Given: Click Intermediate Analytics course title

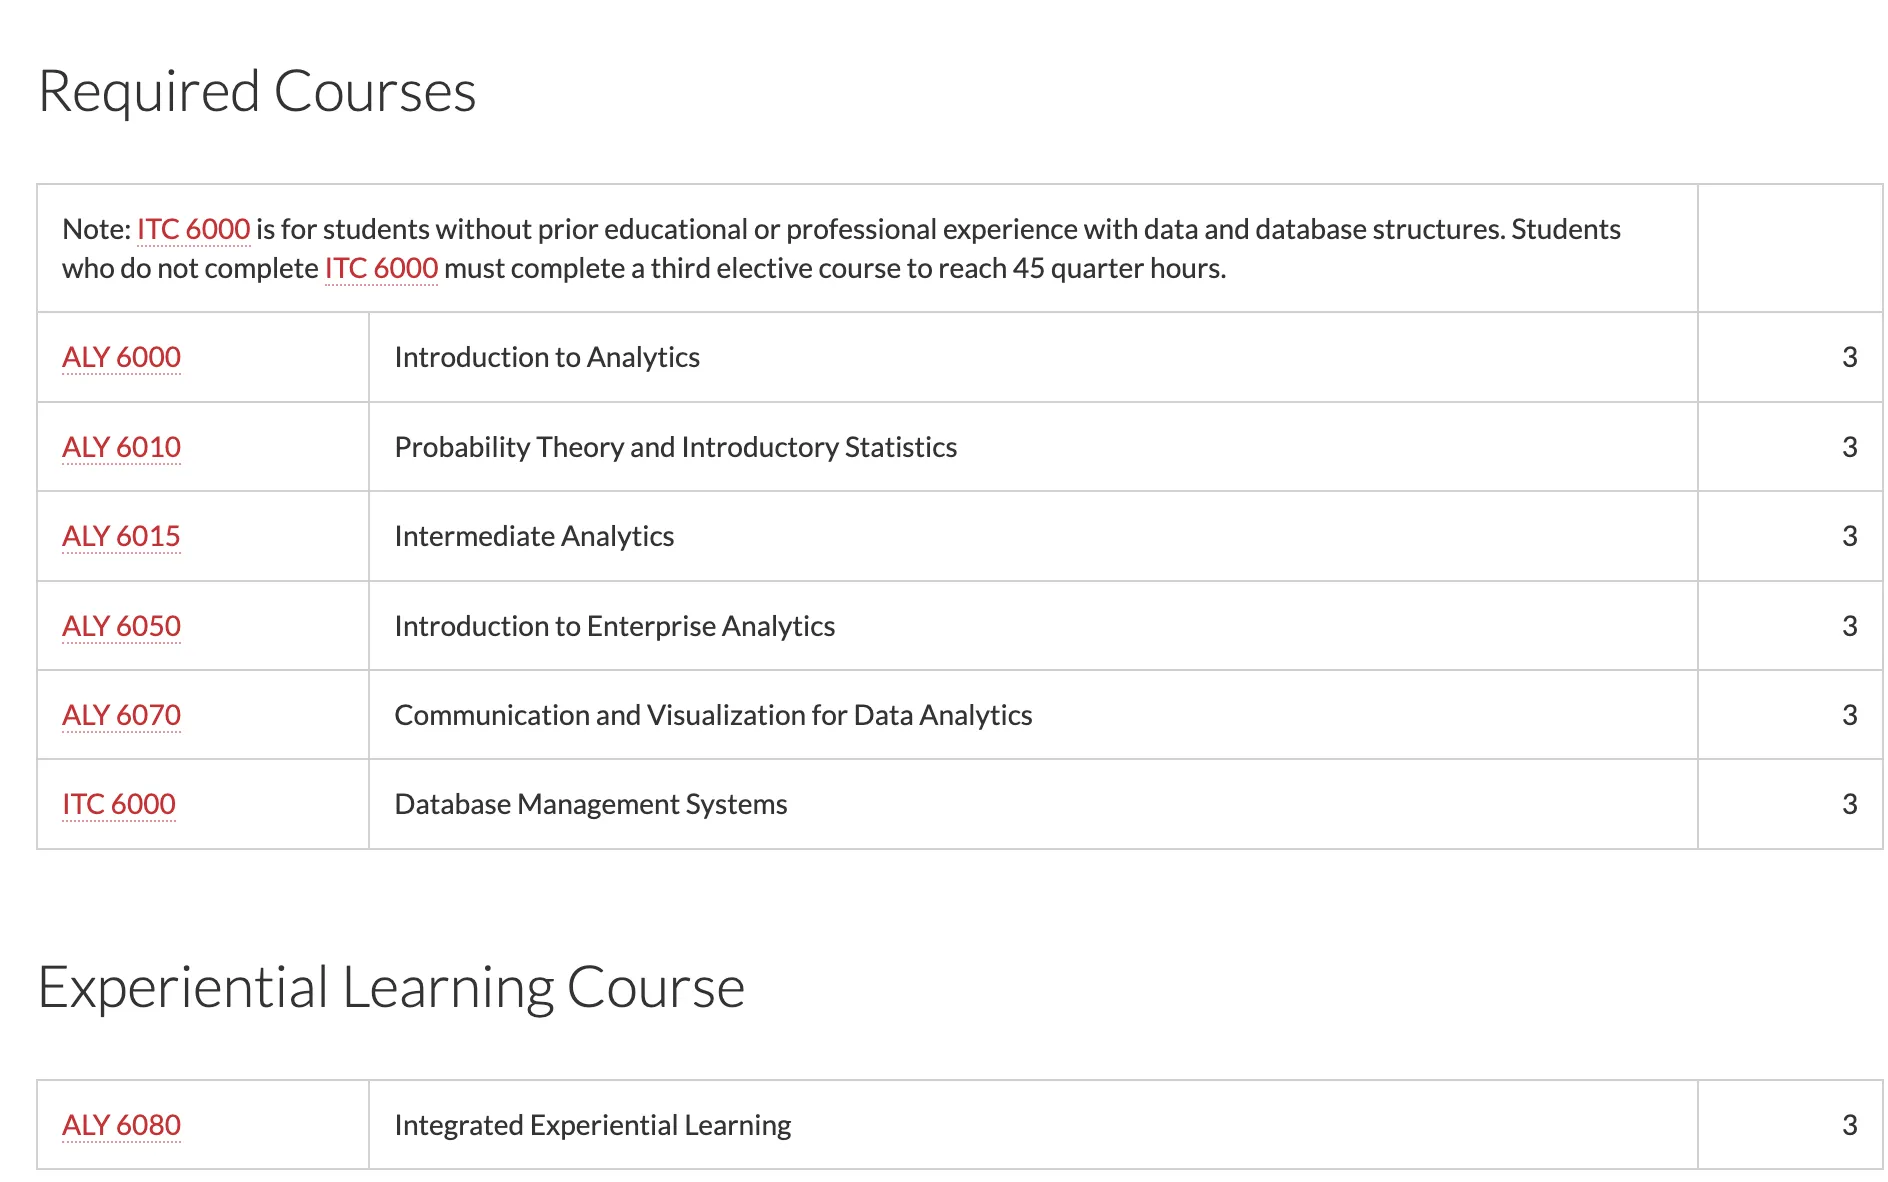Looking at the screenshot, I should click(x=534, y=536).
